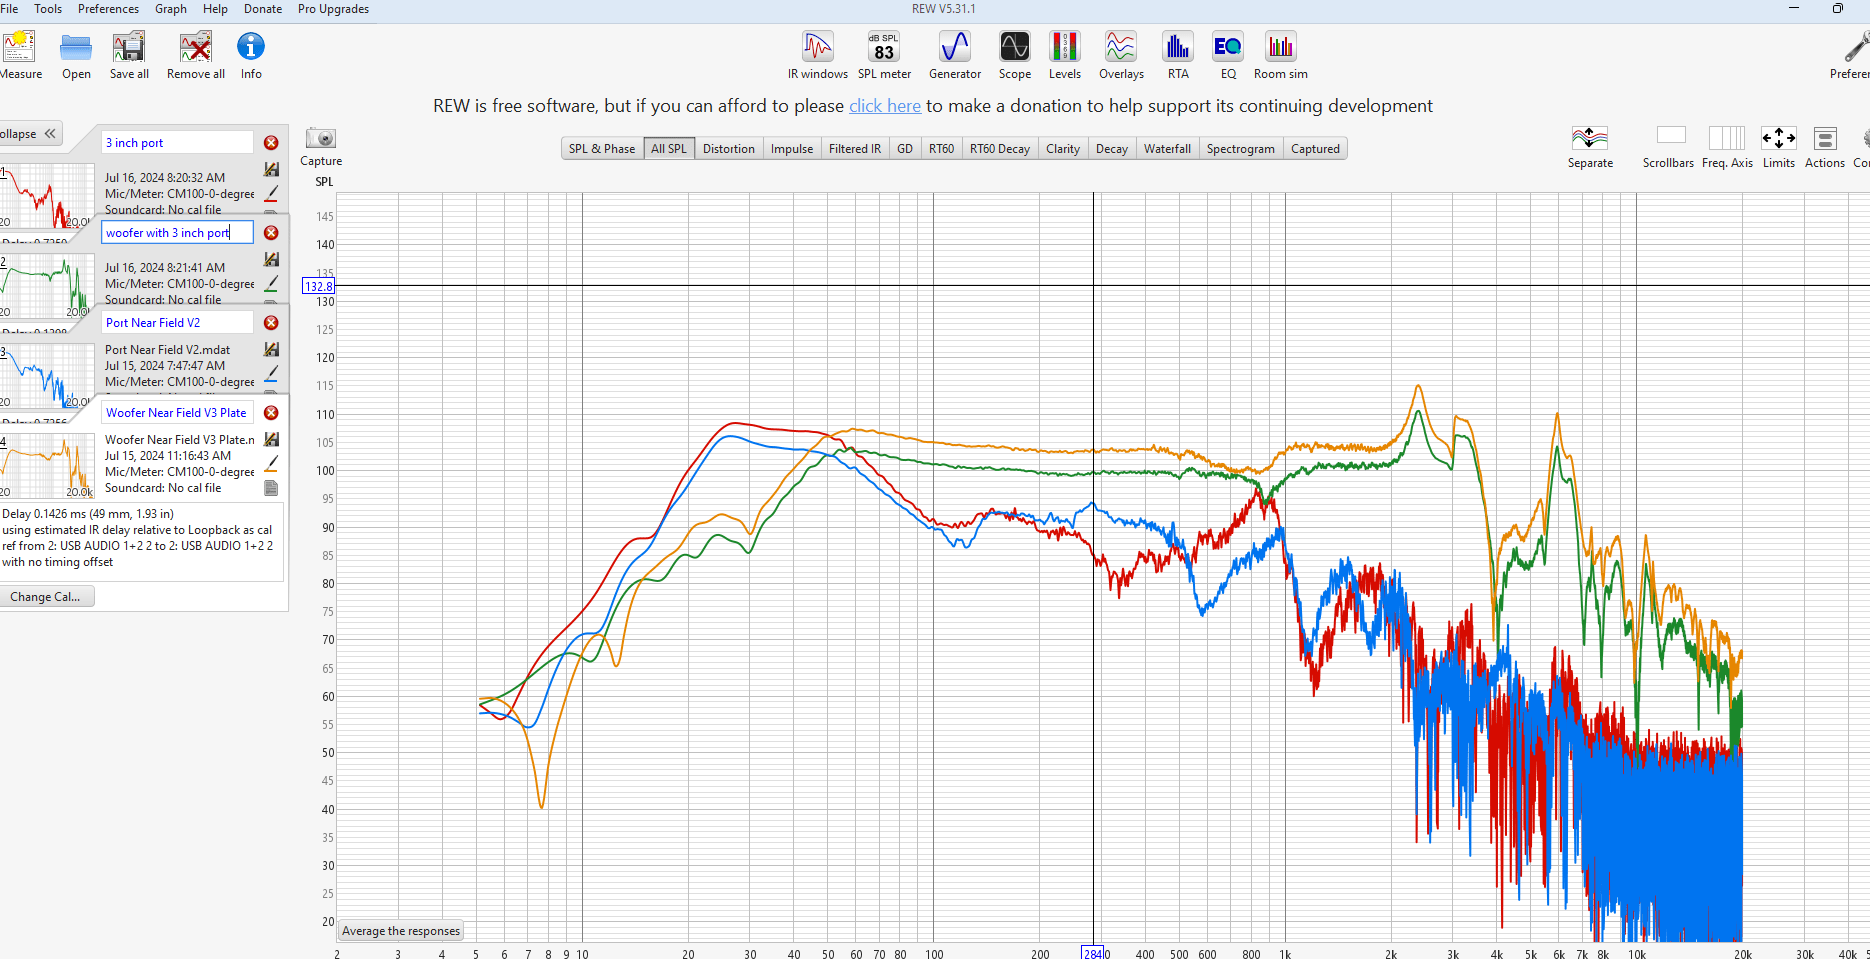The height and width of the screenshot is (959, 1870).
Task: Save the '3 inch port' measurement icon
Action: (271, 170)
